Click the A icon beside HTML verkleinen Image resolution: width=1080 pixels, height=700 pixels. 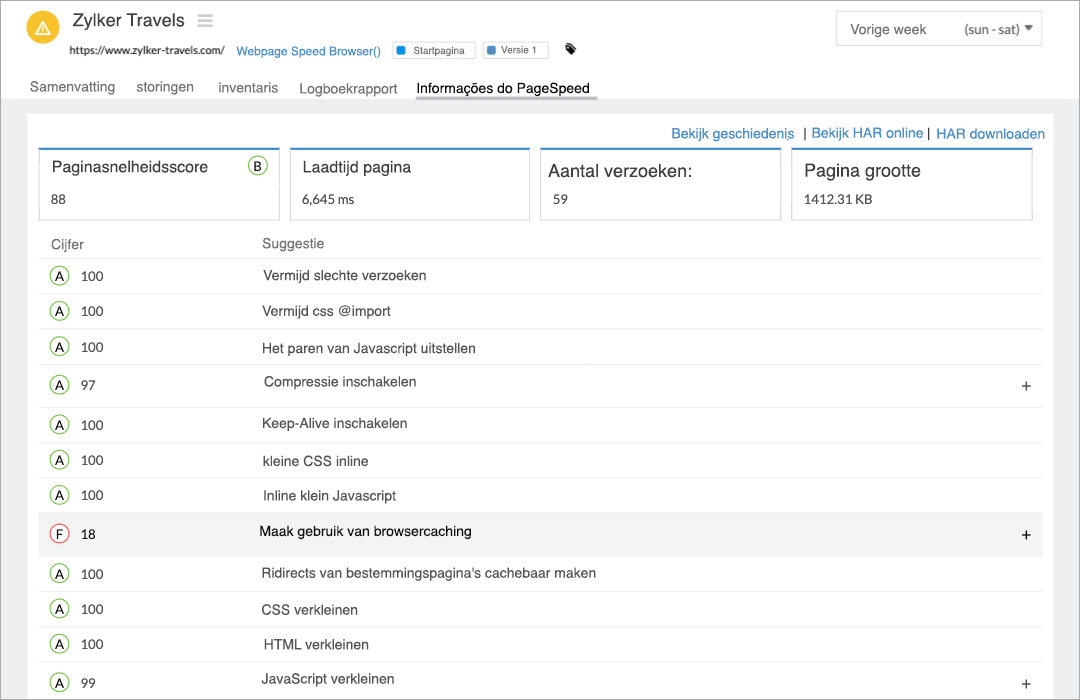(59, 644)
